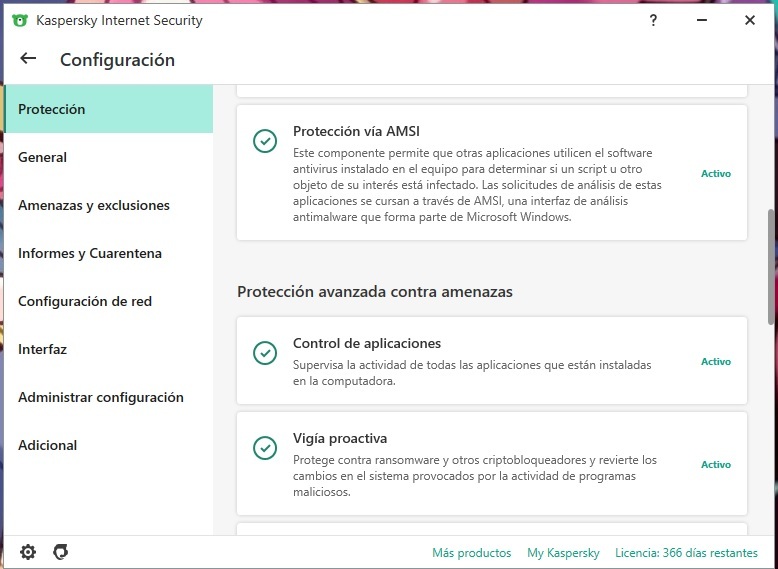This screenshot has width=778, height=569.
Task: Open Protección vía AMSI settings title
Action: 356,131
